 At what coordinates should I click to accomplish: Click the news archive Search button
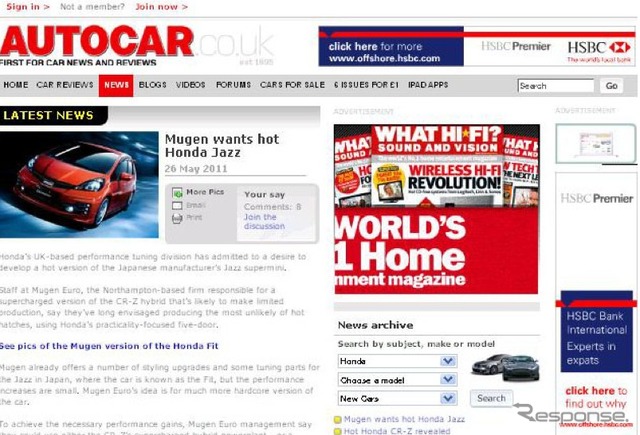(x=491, y=398)
